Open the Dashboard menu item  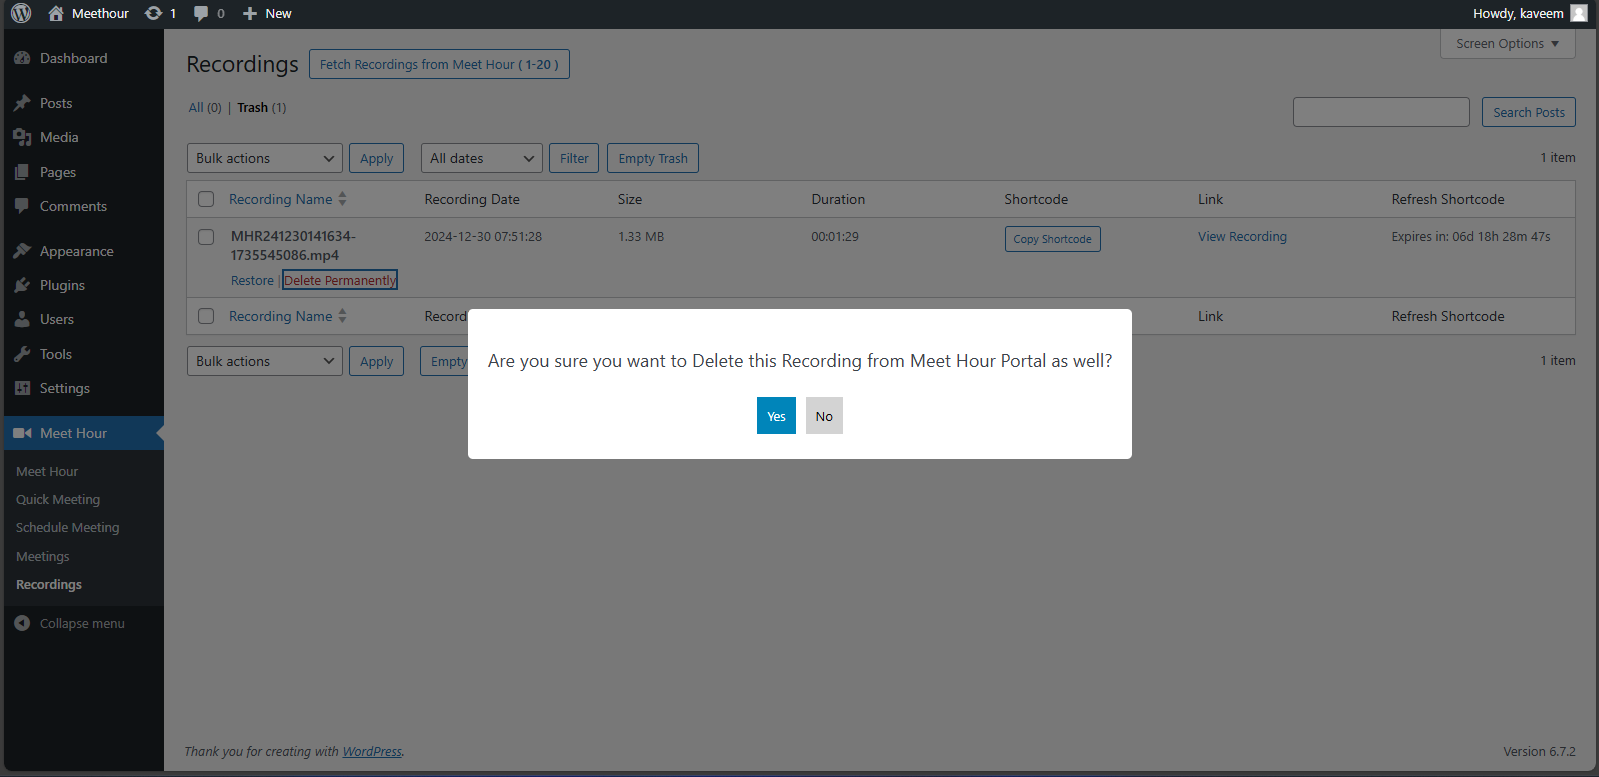coord(74,58)
